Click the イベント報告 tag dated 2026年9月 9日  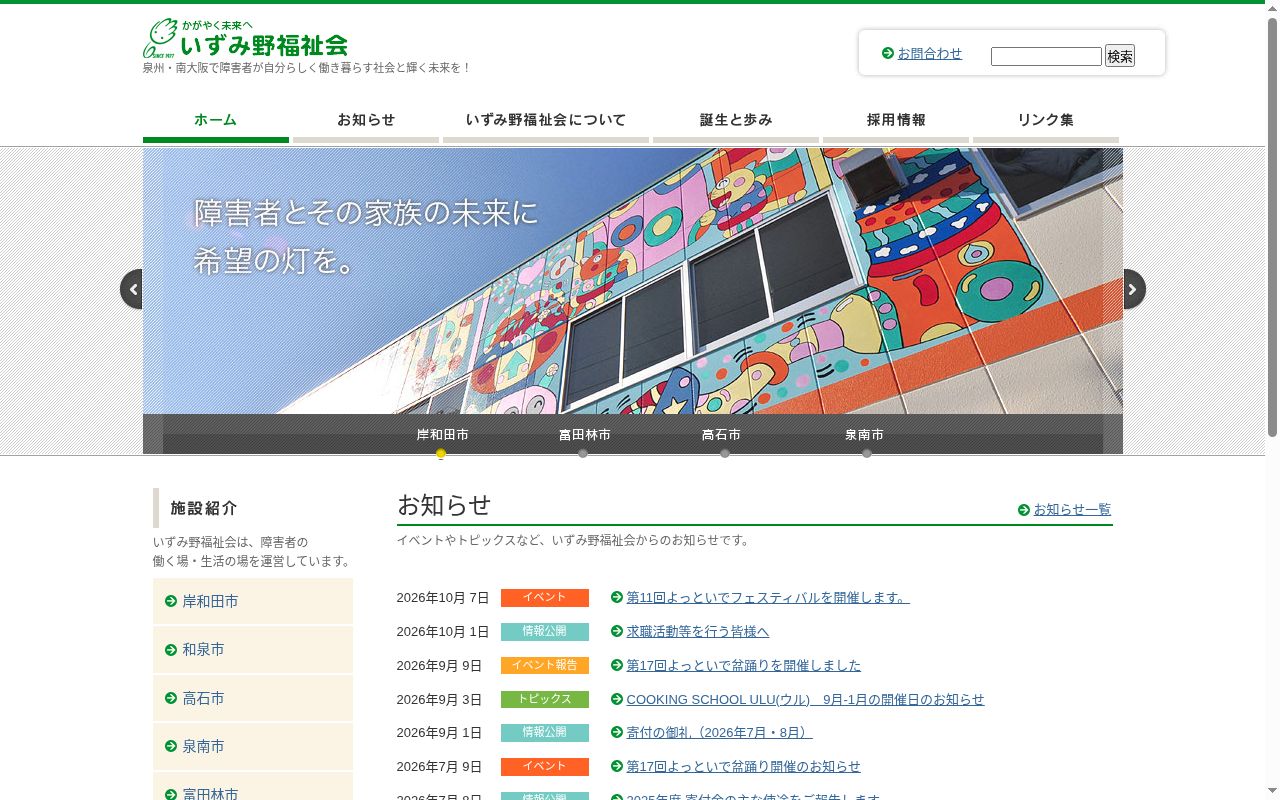tap(545, 666)
